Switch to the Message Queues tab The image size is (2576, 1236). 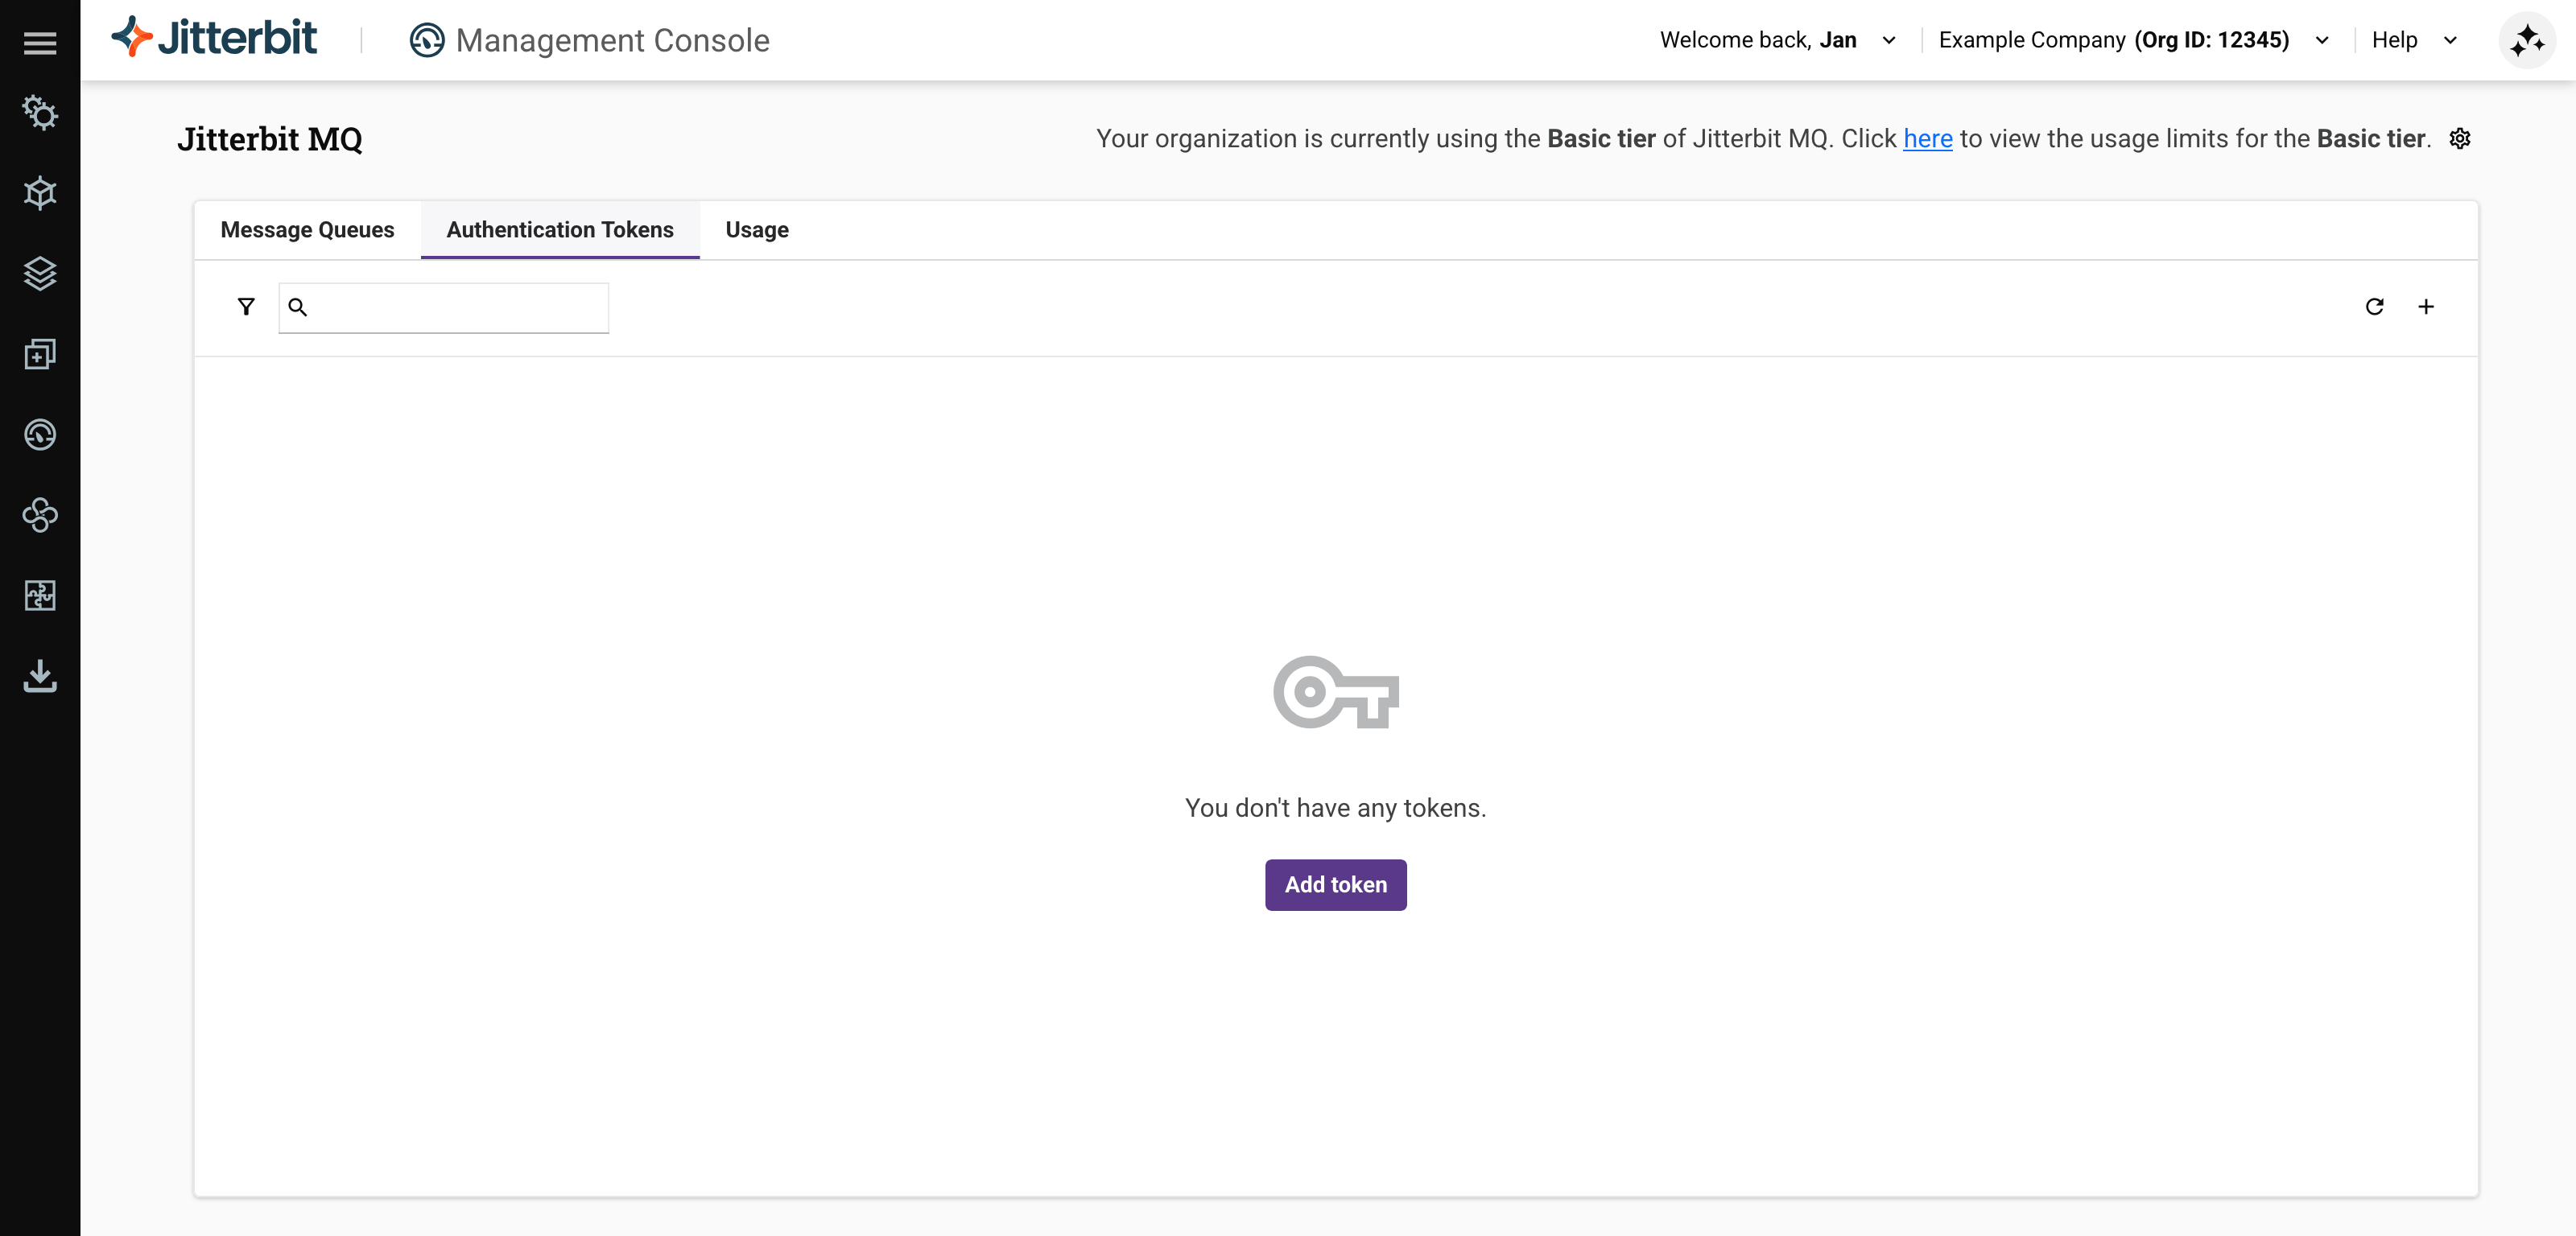(307, 229)
